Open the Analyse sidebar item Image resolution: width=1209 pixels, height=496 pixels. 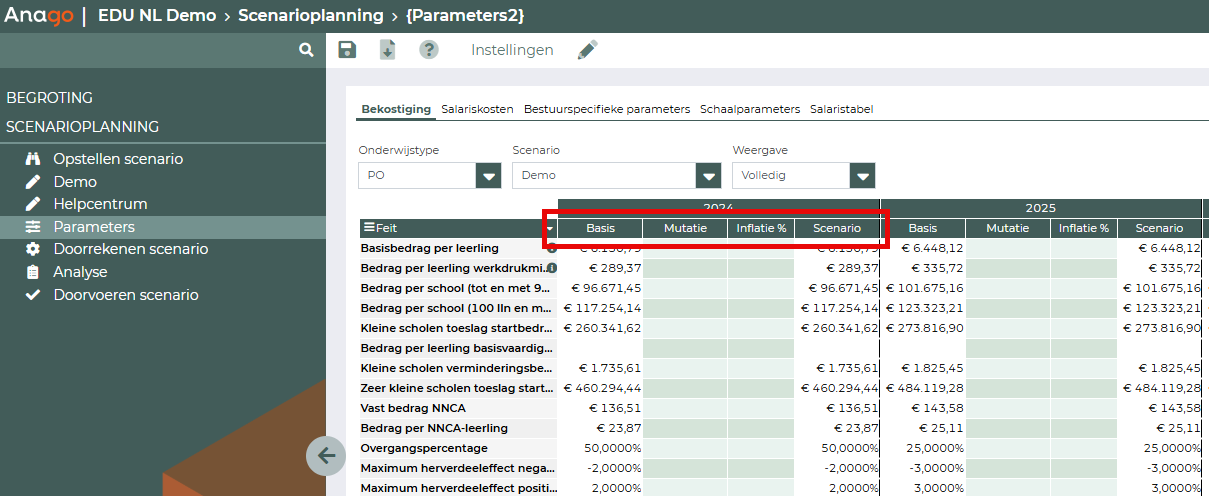pos(80,272)
